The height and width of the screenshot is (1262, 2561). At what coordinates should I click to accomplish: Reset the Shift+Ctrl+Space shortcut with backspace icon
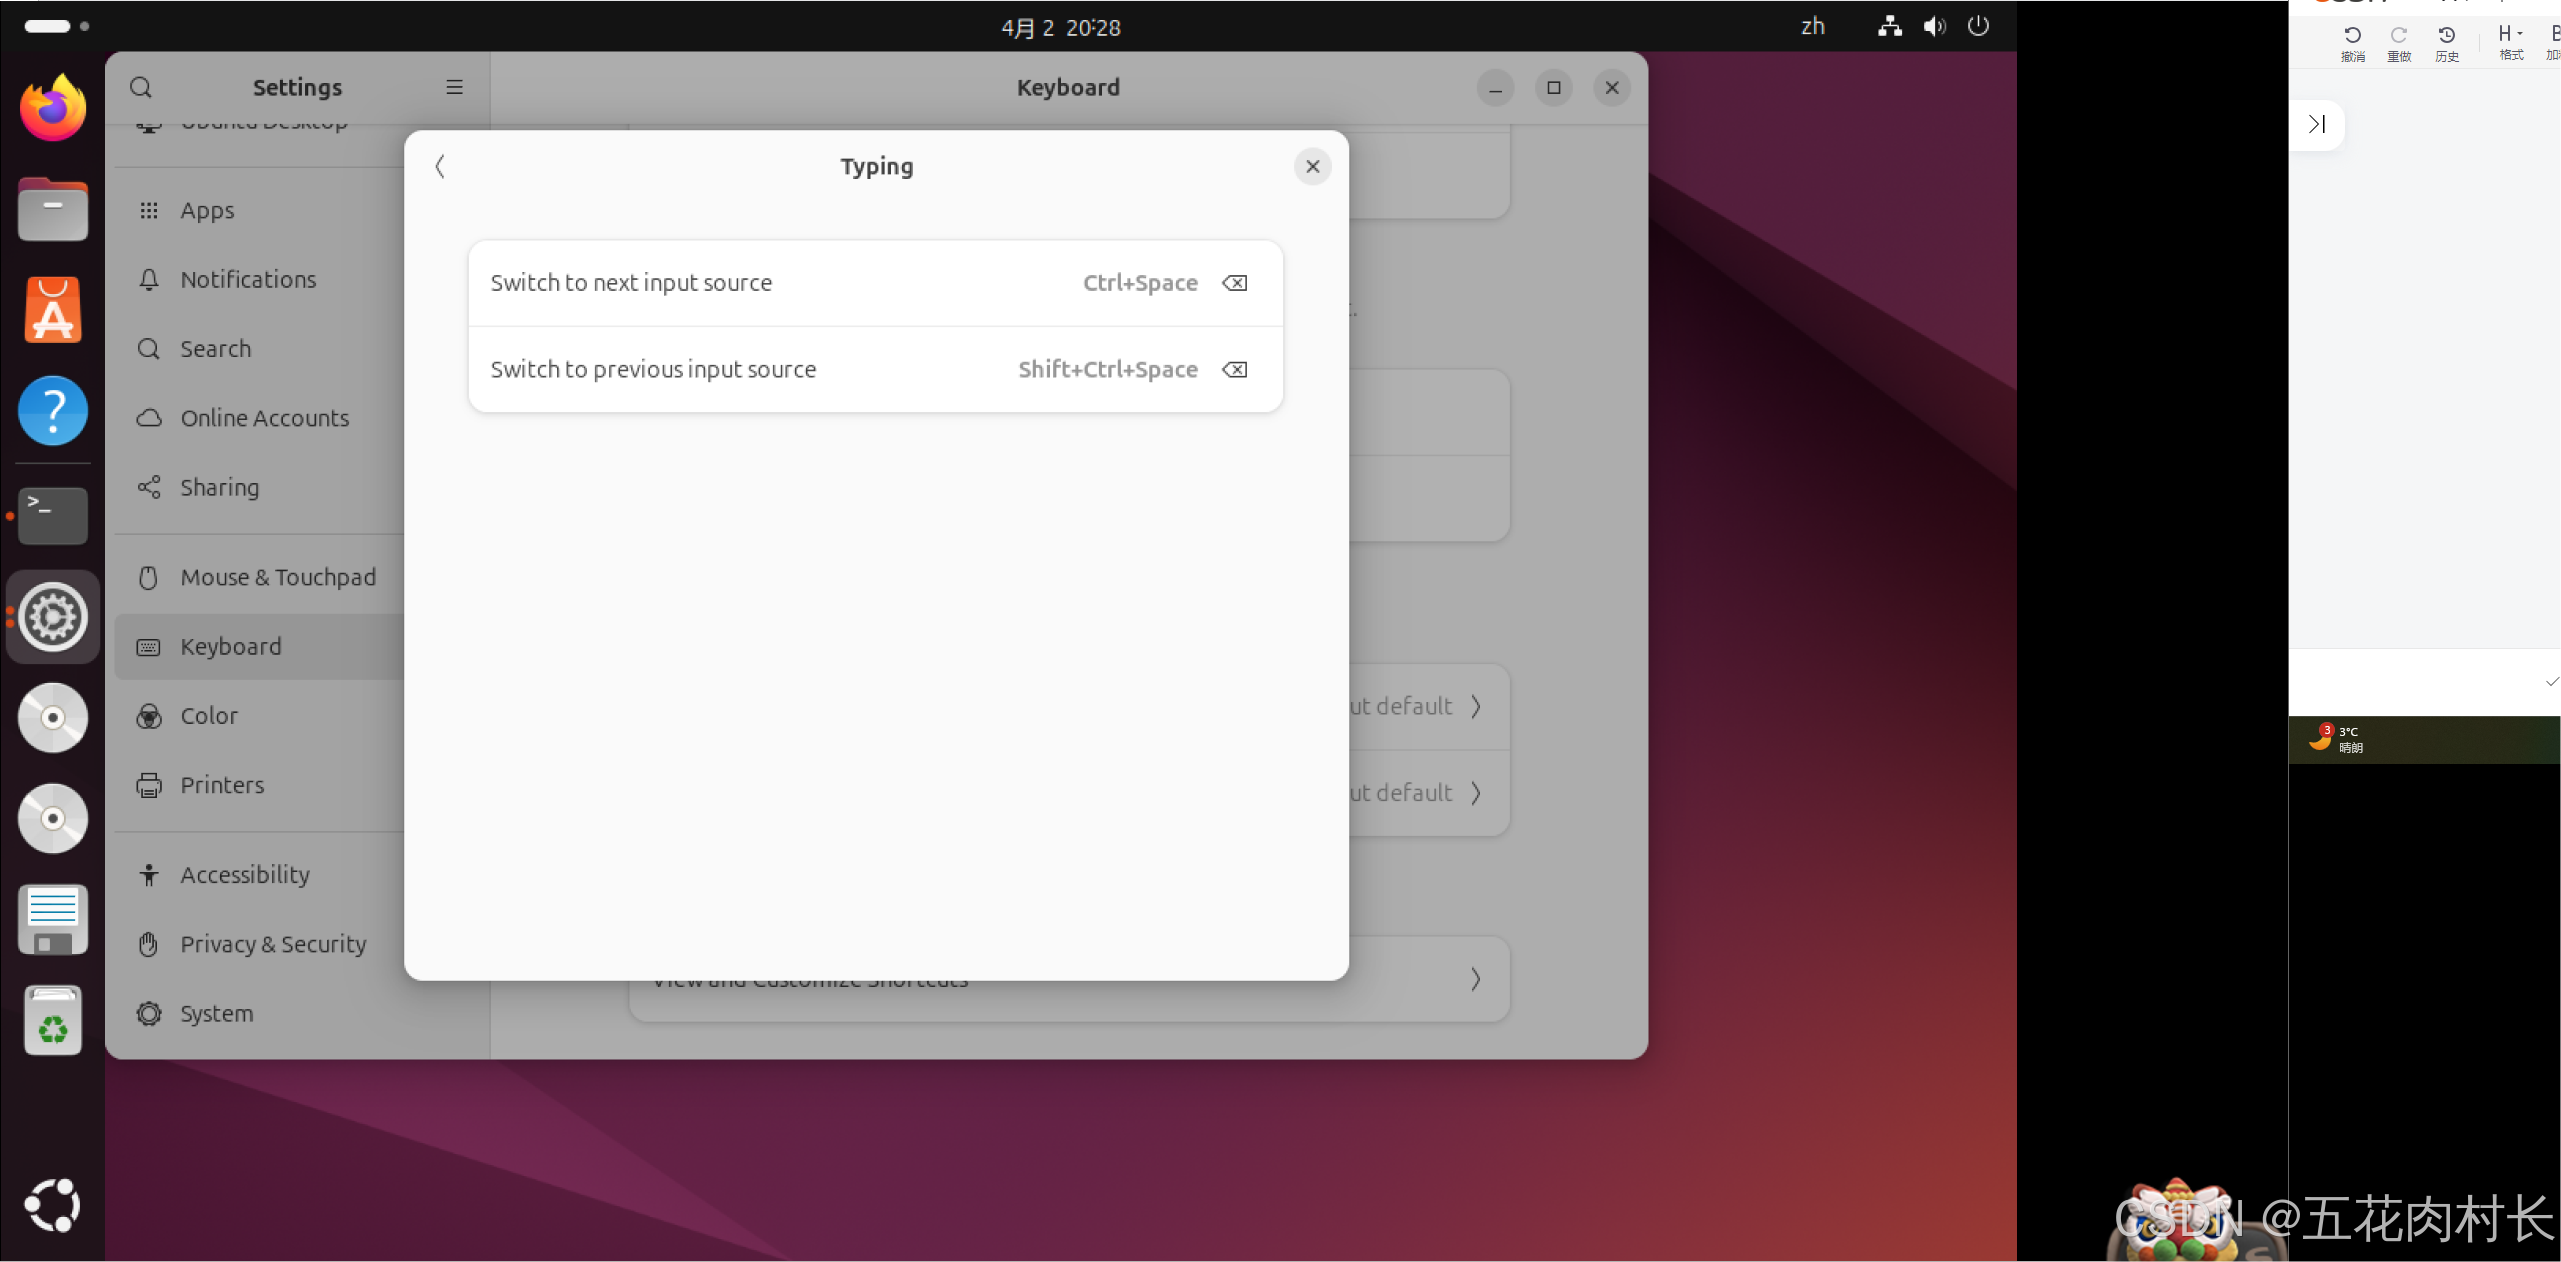[x=1235, y=370]
